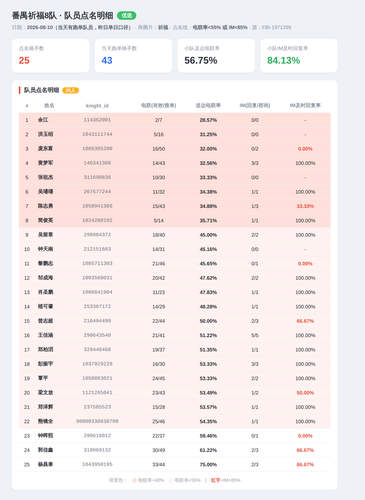Click the 16/50 call ratio cell

(x=159, y=149)
